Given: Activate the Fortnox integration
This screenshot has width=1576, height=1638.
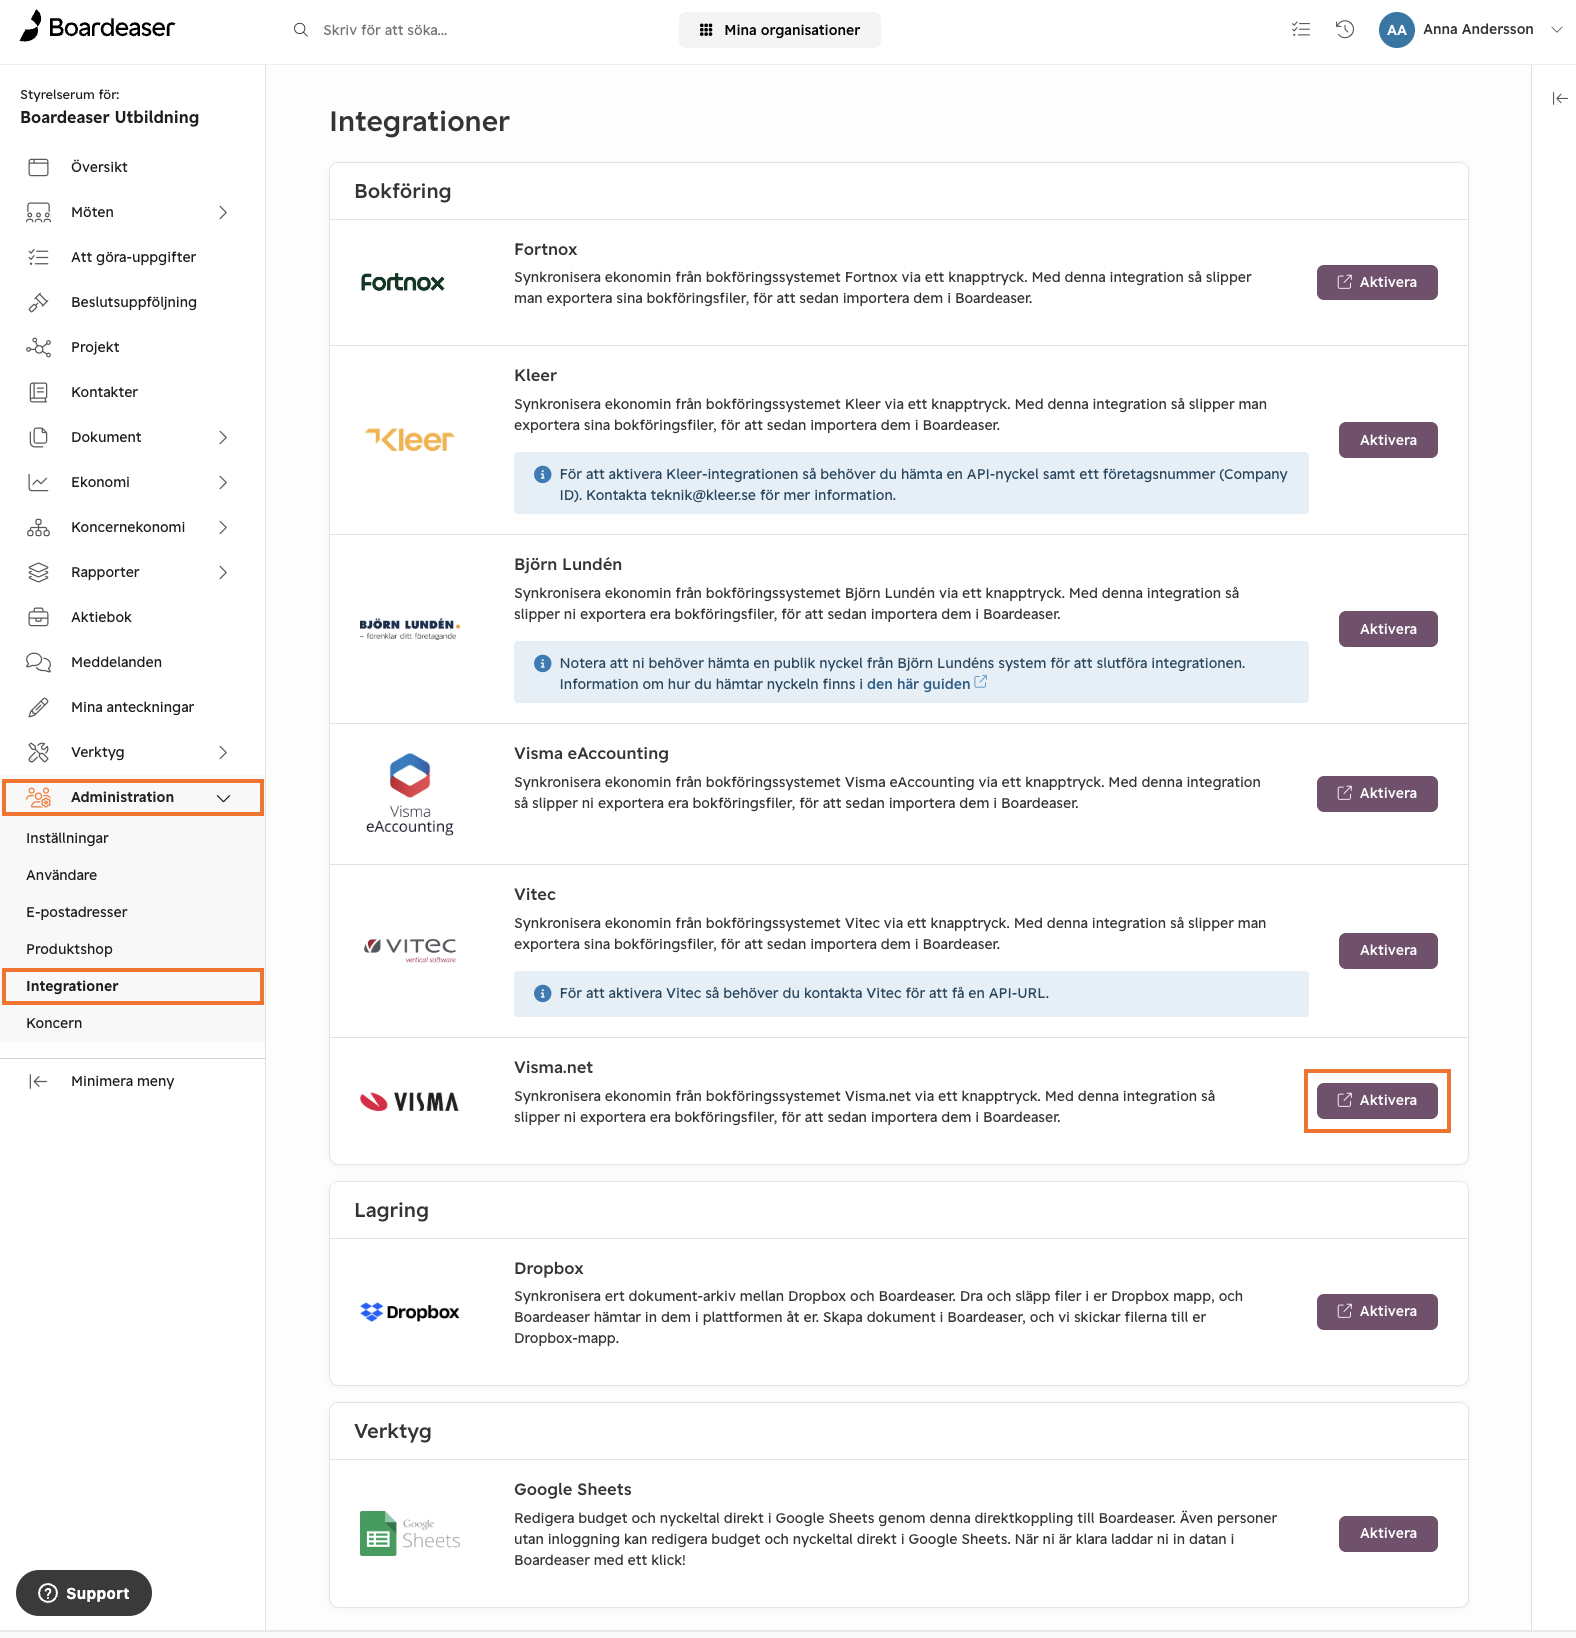Looking at the screenshot, I should point(1377,282).
